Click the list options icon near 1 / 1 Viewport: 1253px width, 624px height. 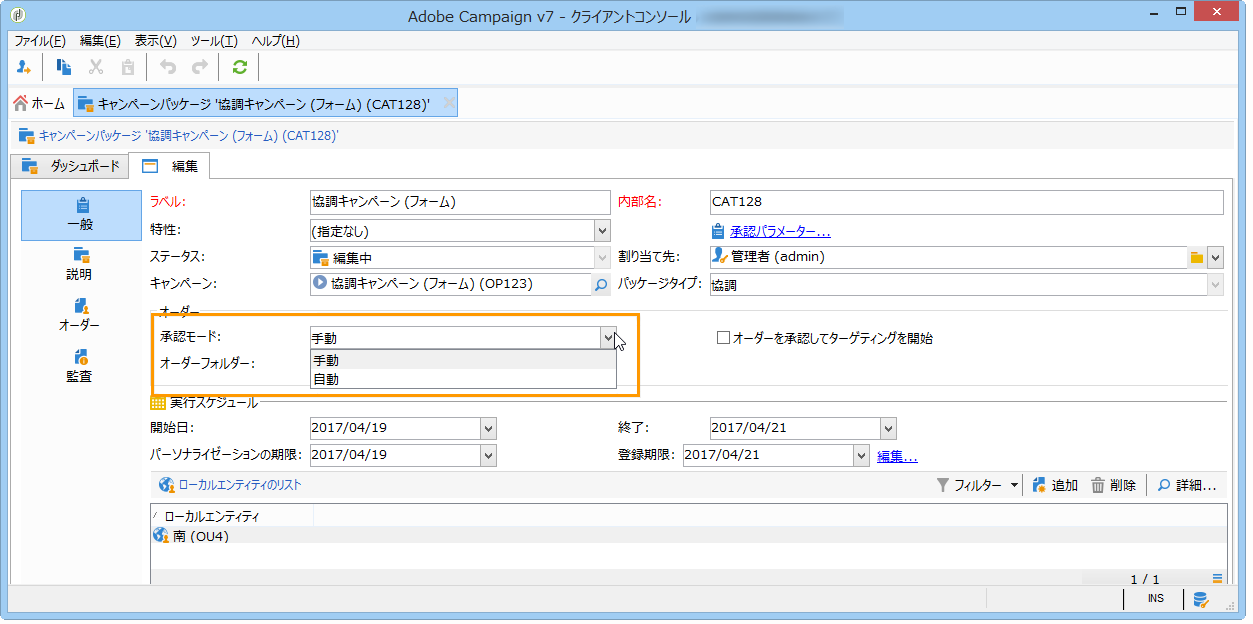click(1218, 579)
